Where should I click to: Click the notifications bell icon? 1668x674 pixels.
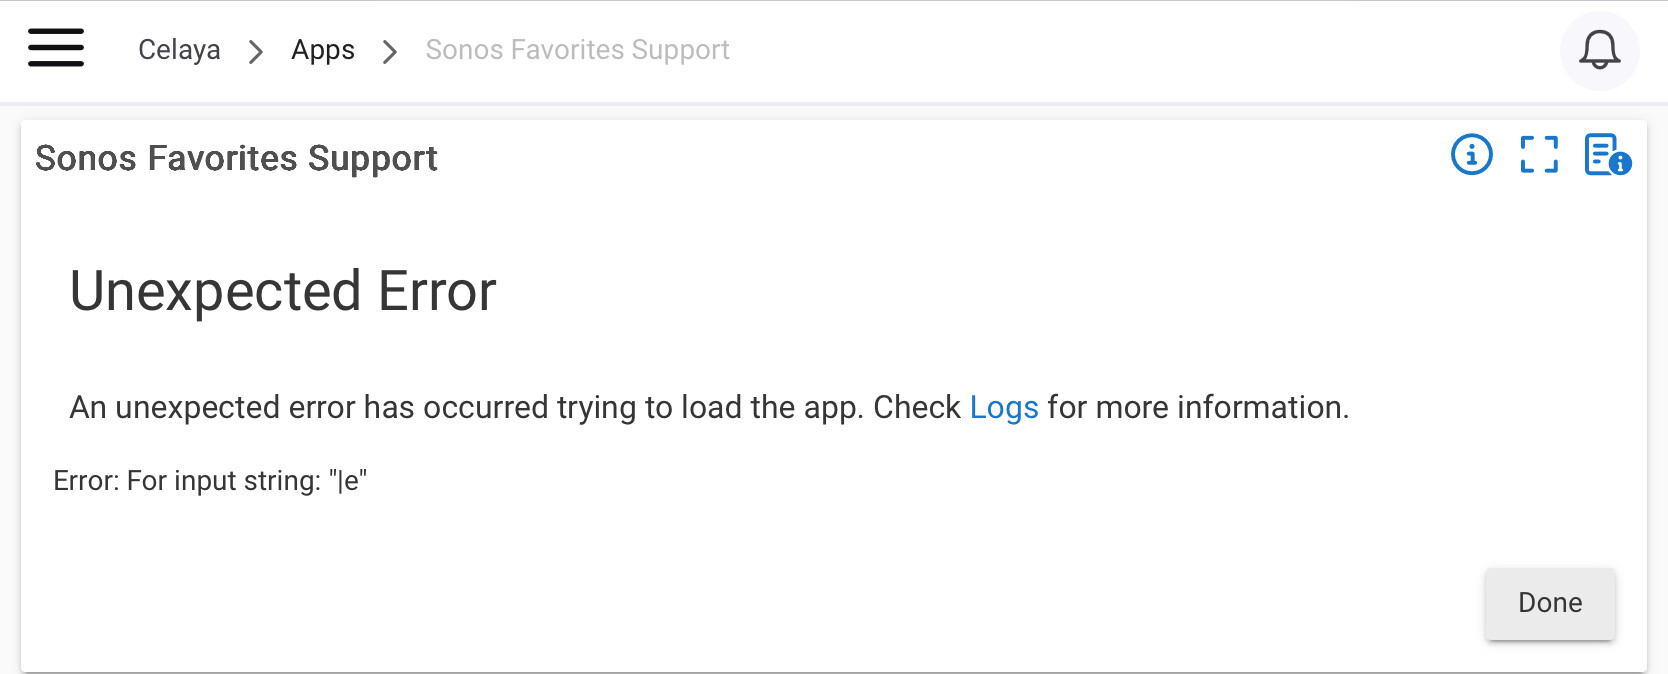[1599, 50]
